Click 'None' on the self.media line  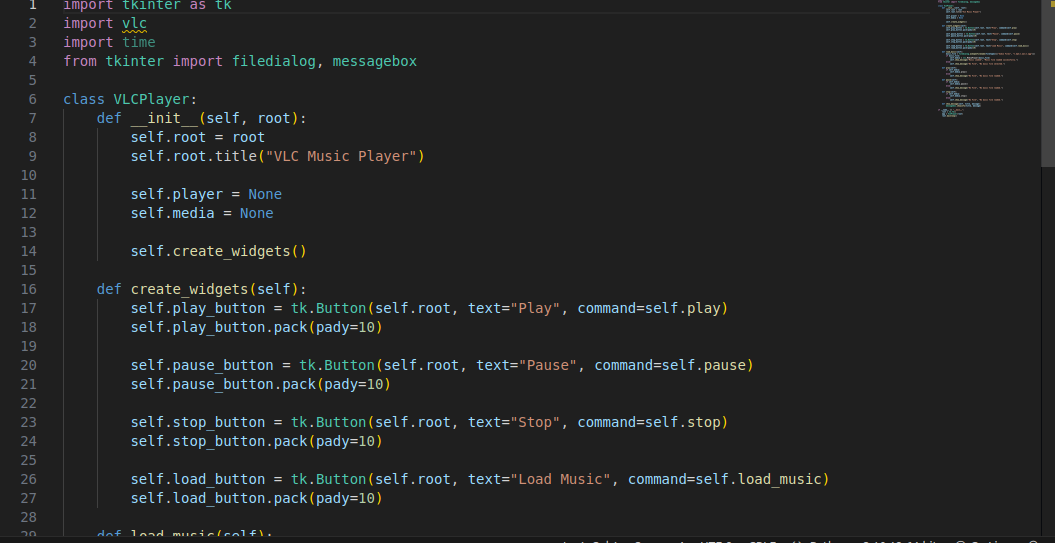[256, 213]
